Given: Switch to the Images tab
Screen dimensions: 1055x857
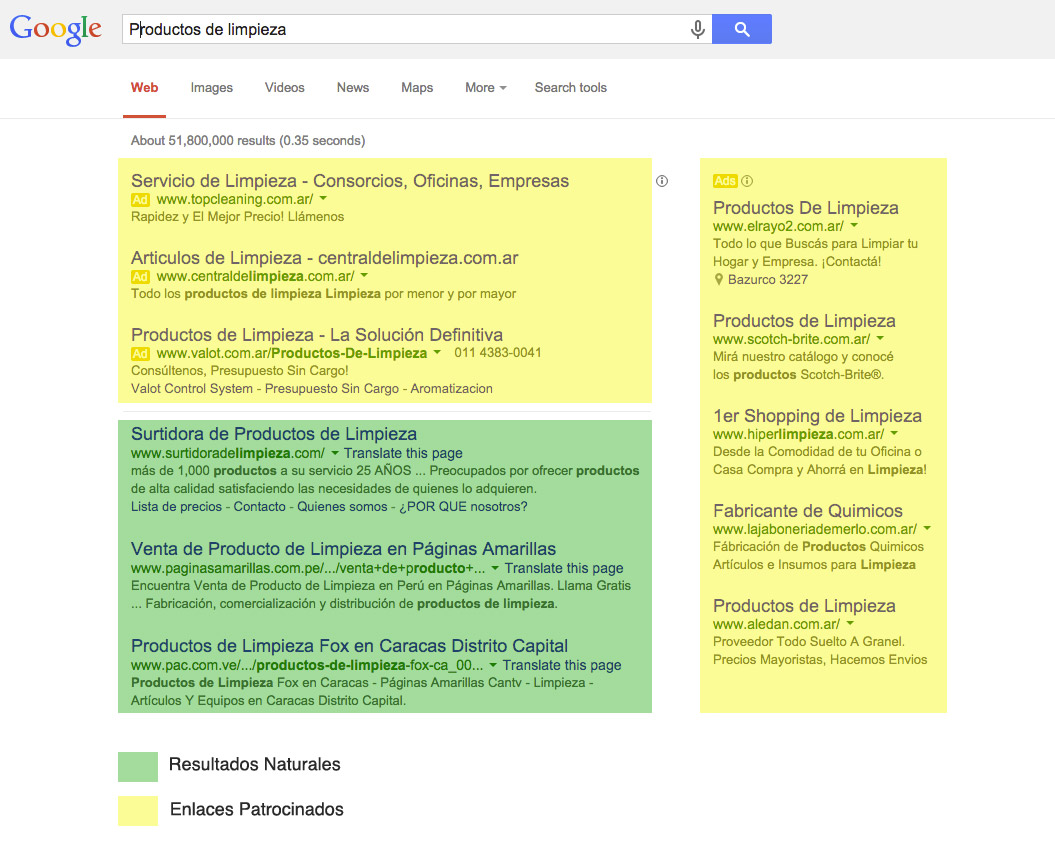Looking at the screenshot, I should pyautogui.click(x=211, y=87).
